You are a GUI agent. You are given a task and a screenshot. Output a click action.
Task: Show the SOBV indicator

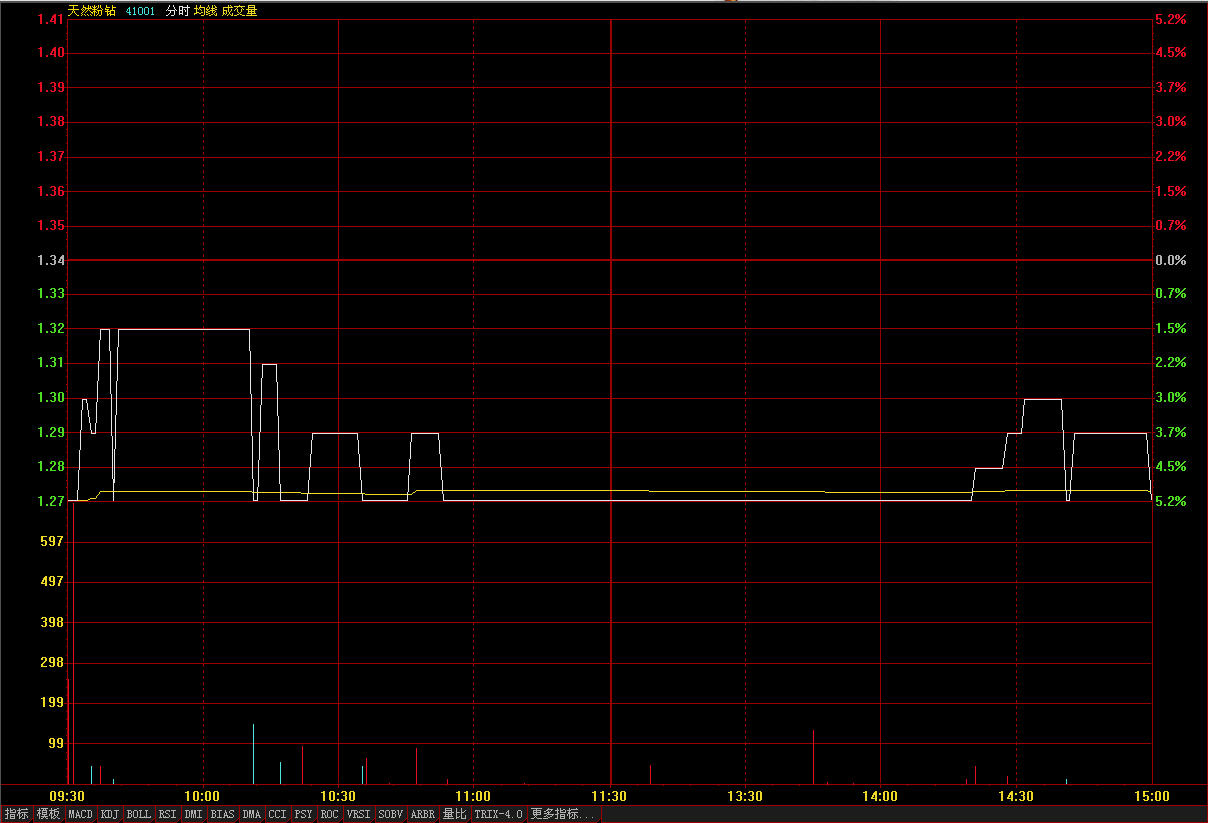point(391,814)
